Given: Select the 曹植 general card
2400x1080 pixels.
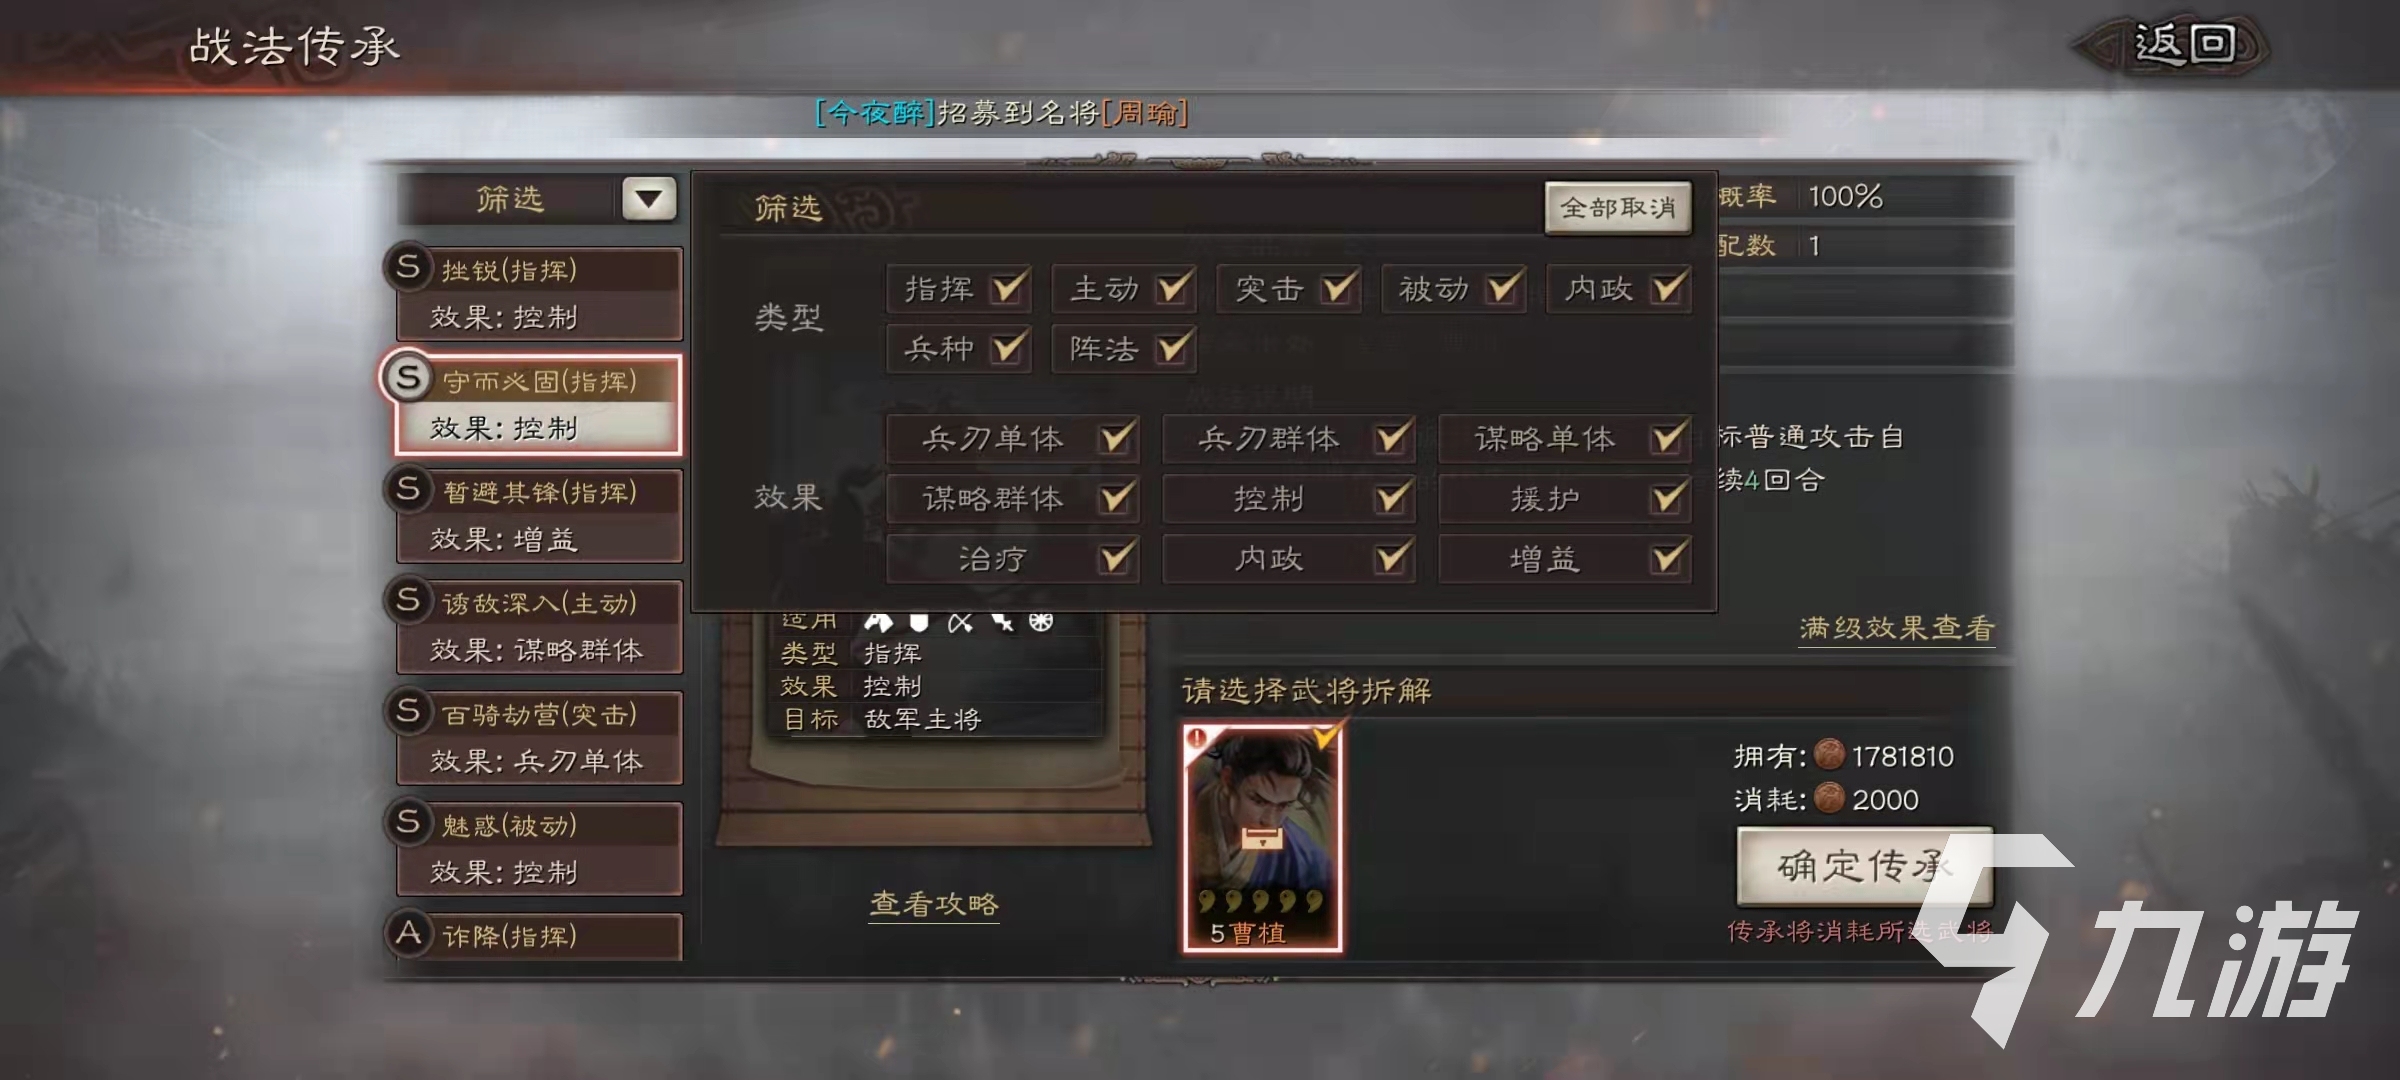Looking at the screenshot, I should (x=1262, y=838).
